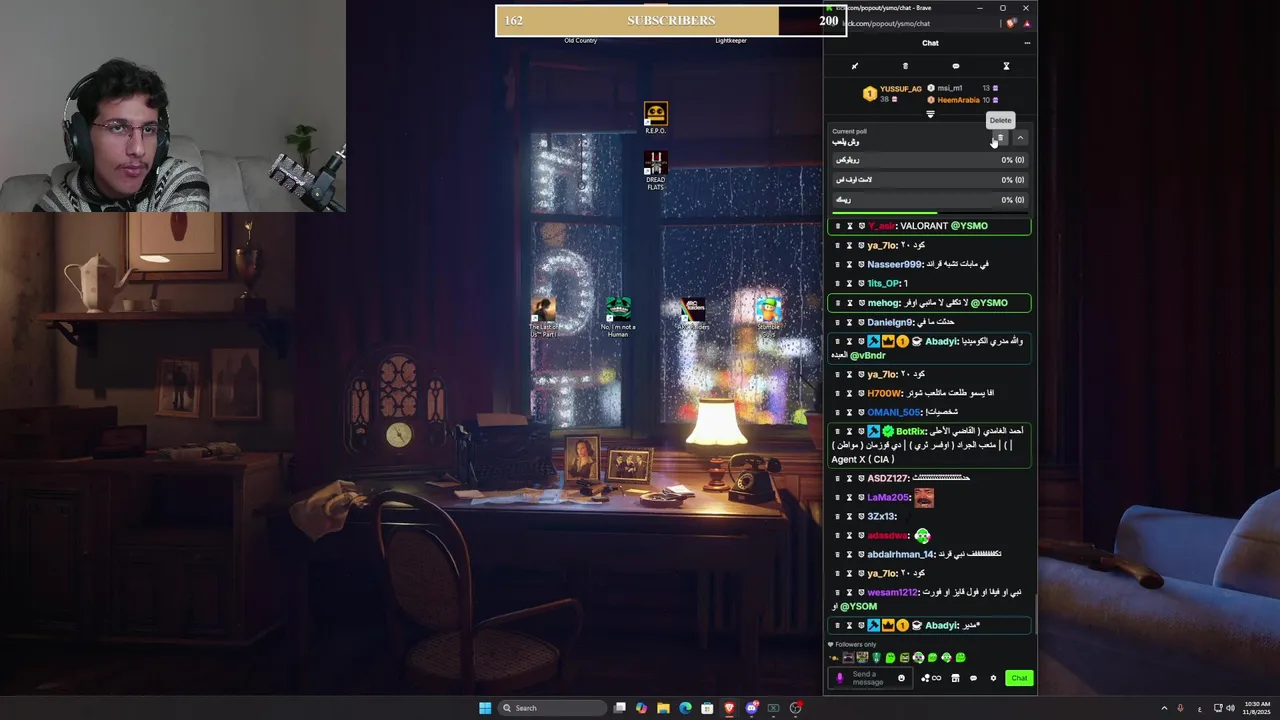Click the trash icon in chat toolbar
The width and height of the screenshot is (1280, 720).
(905, 66)
